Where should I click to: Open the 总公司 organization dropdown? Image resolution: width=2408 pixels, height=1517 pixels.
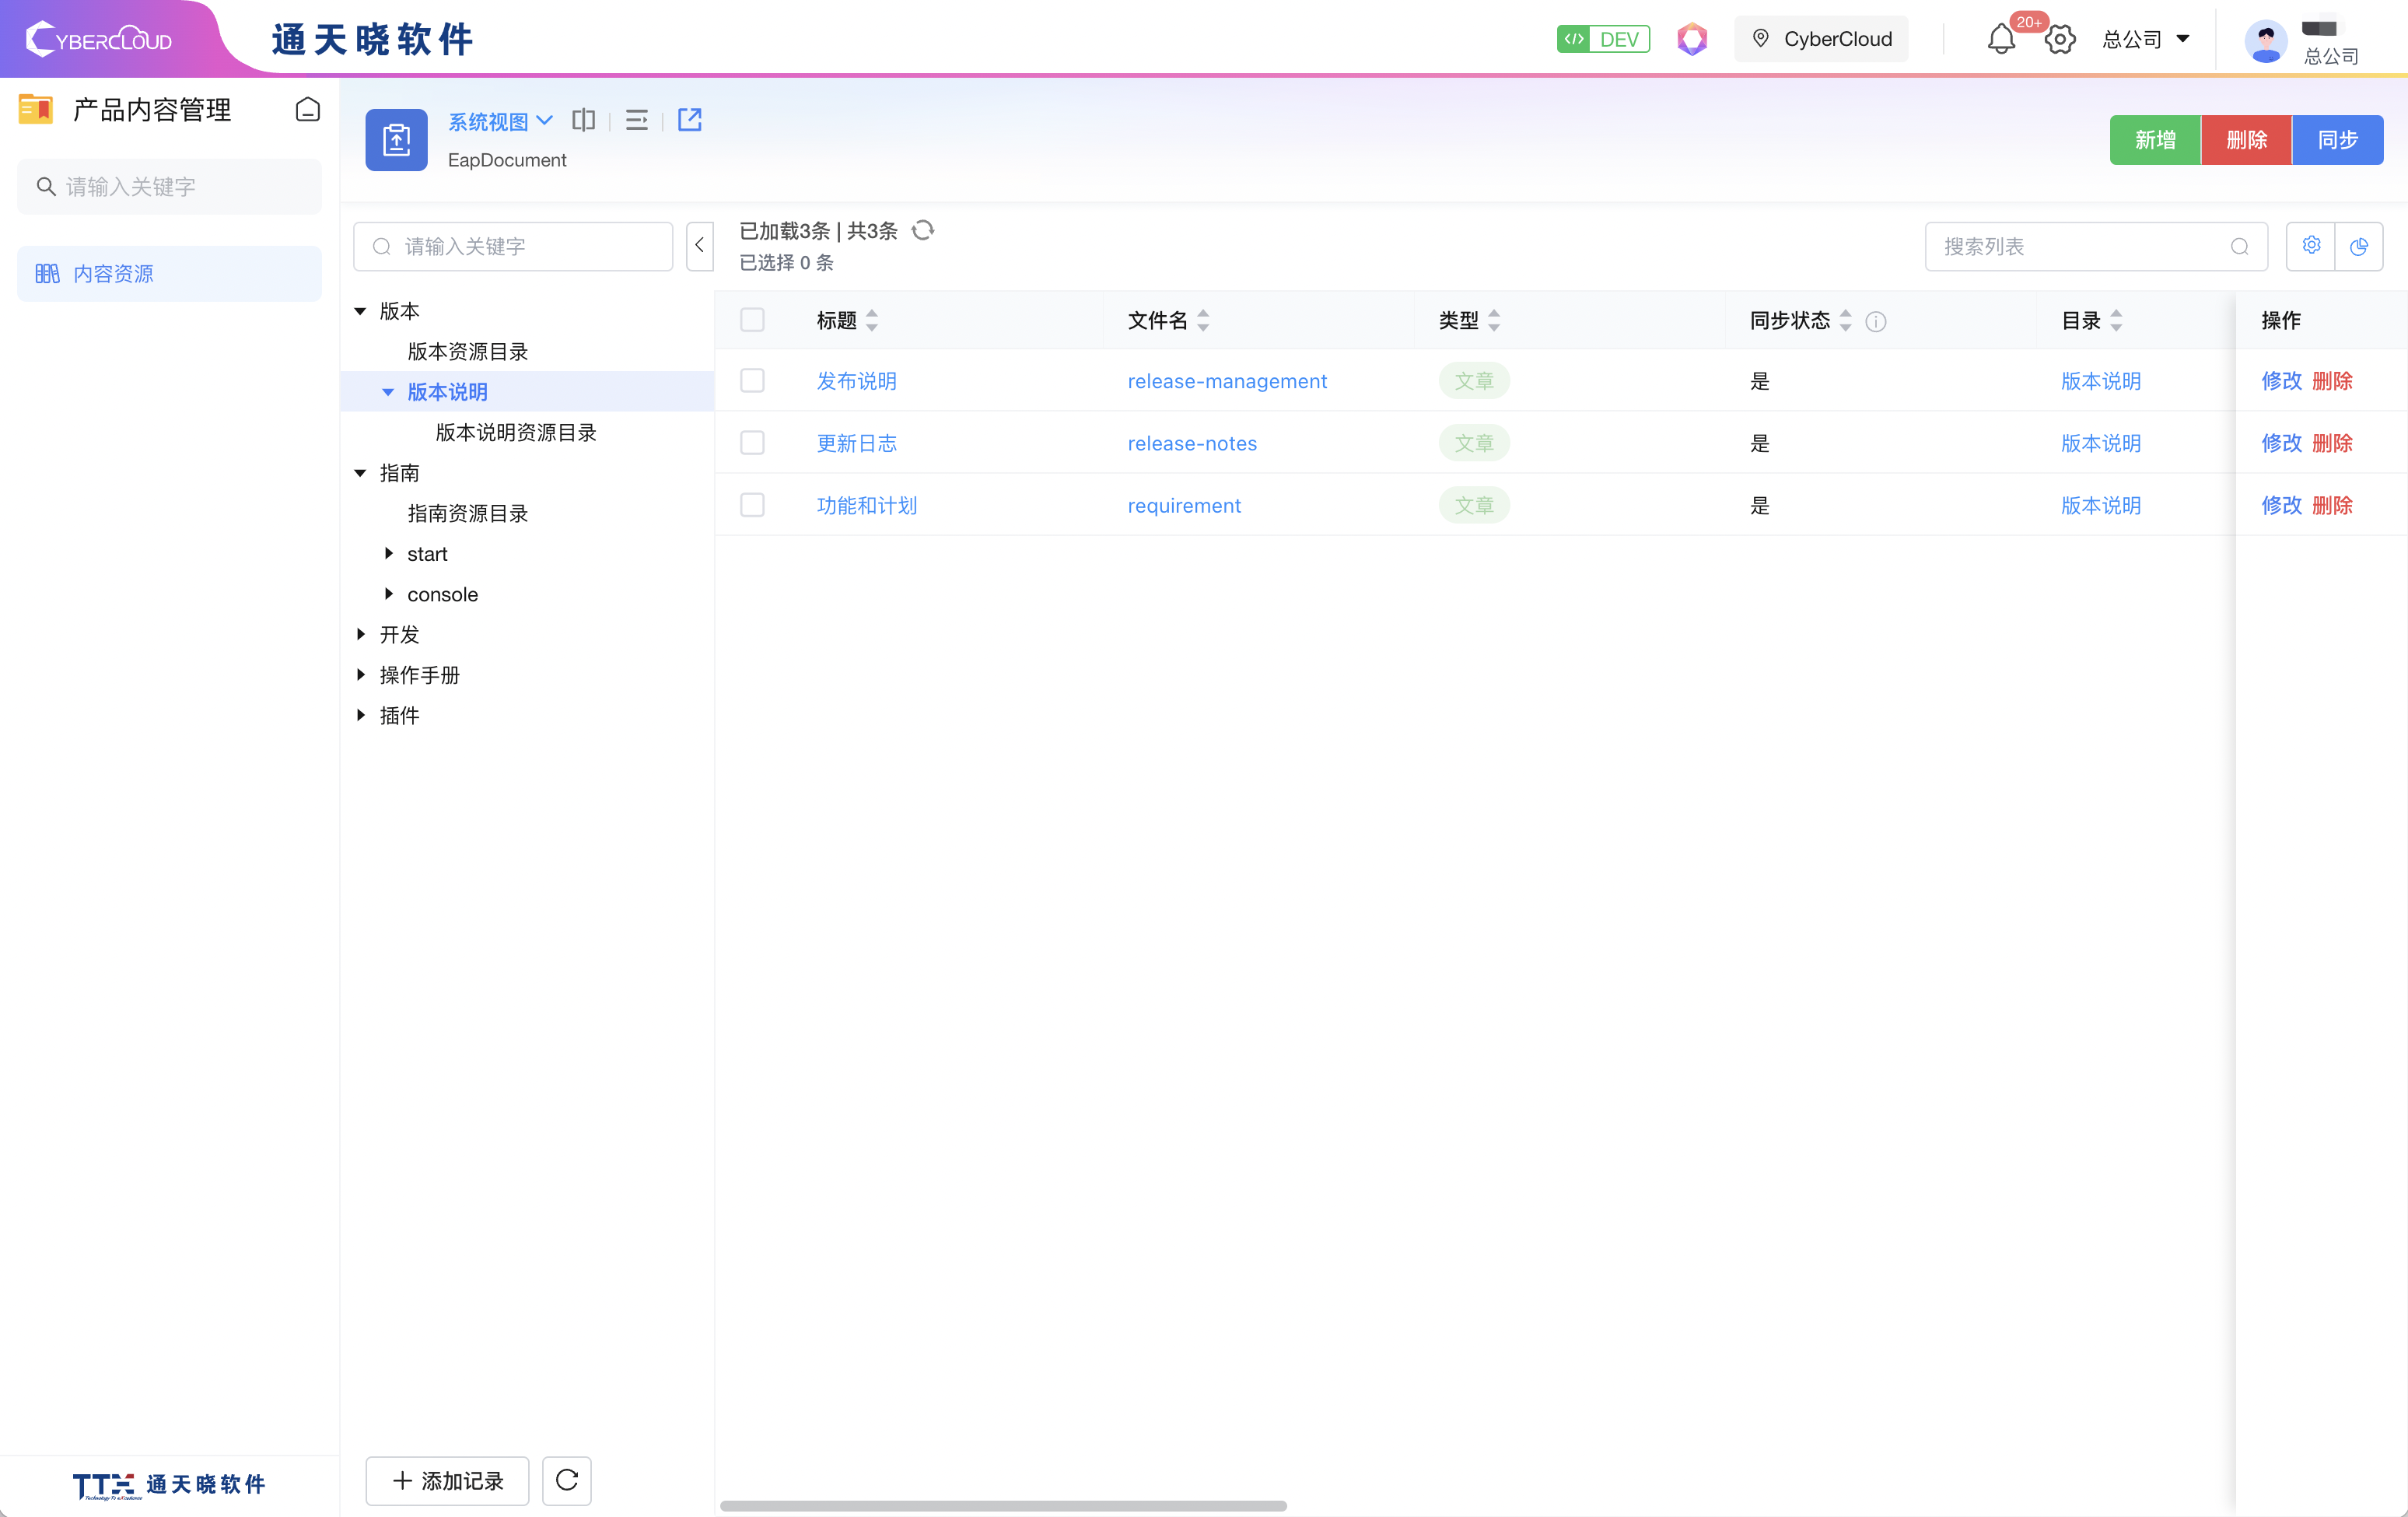(2146, 40)
